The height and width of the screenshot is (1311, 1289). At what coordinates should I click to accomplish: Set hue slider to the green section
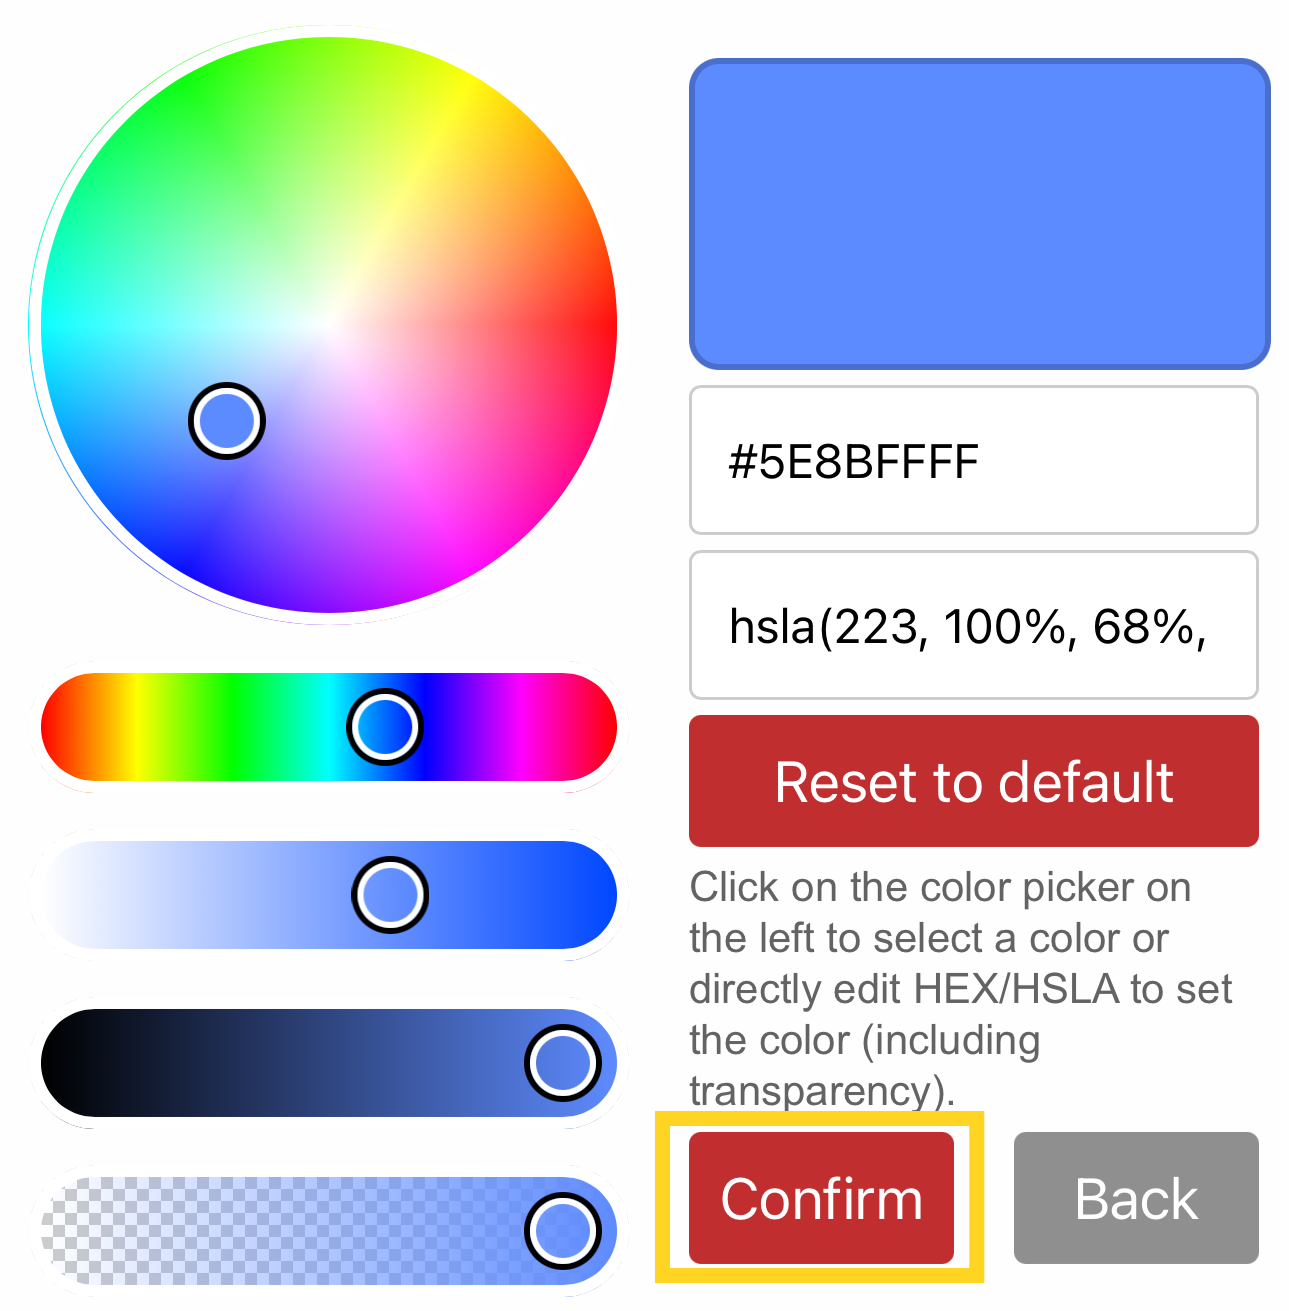pos(232,727)
